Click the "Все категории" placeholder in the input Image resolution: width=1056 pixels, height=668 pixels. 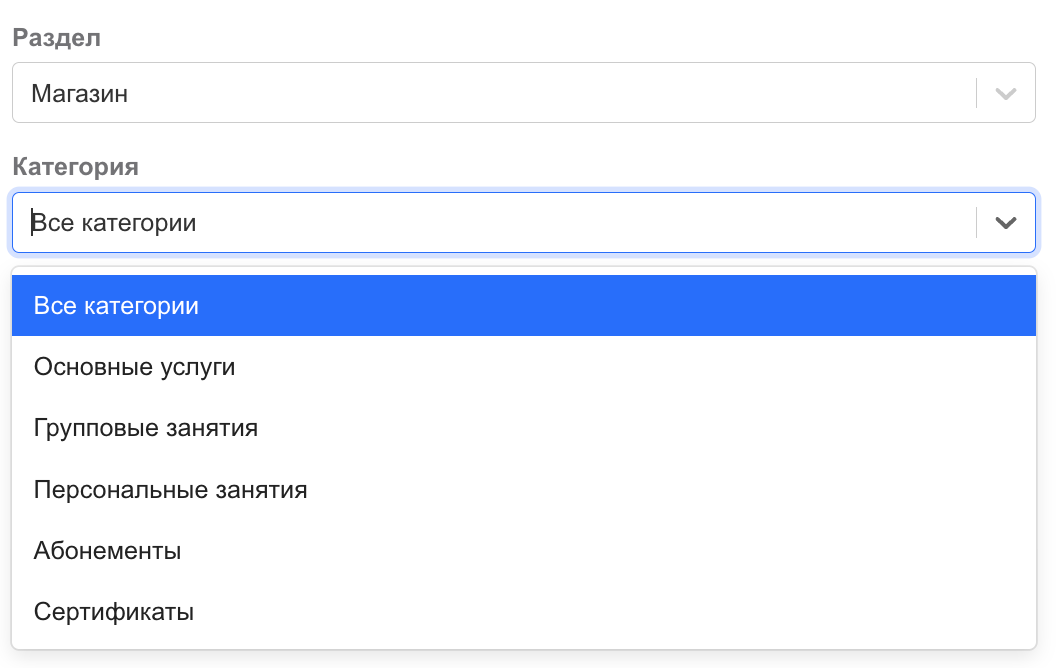click(x=116, y=223)
